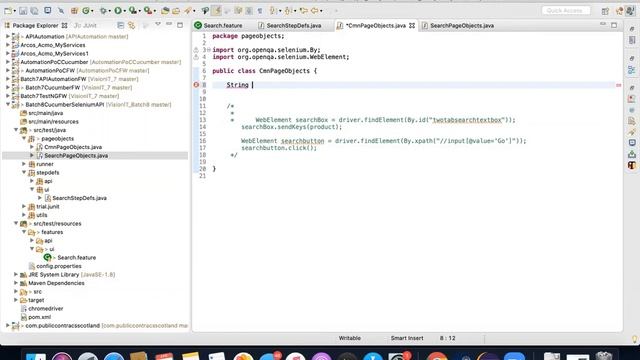Expand the JRE System Library node
The height and width of the screenshot is (360, 640).
(16, 274)
